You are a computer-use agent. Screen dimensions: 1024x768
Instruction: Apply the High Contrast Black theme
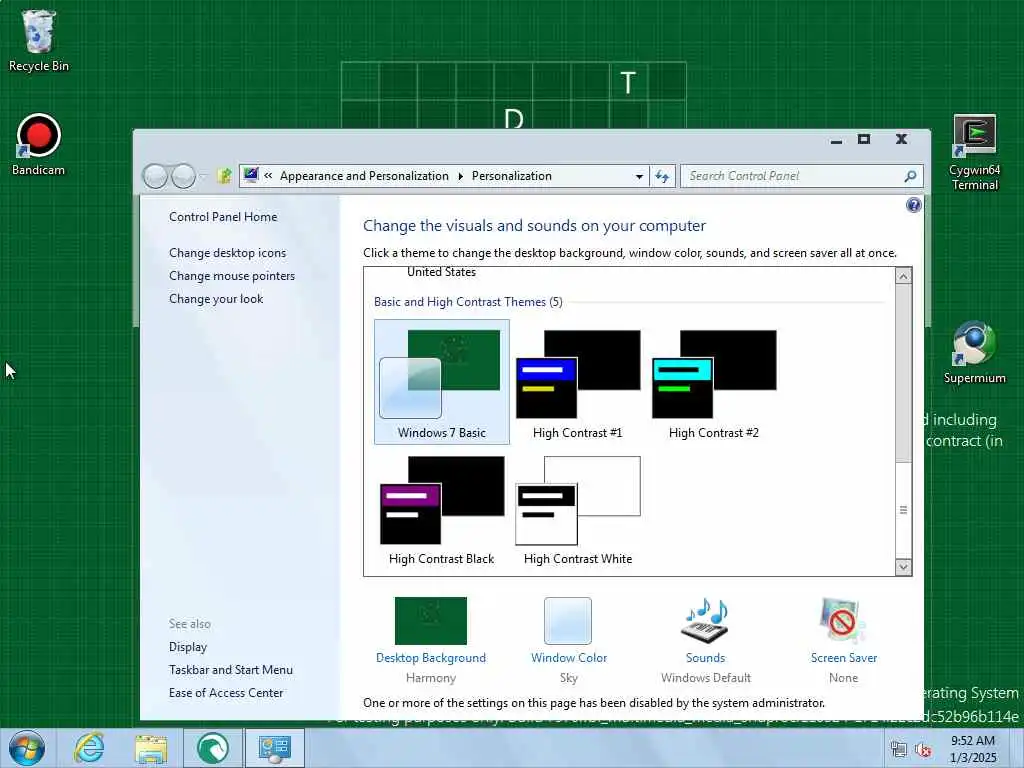tap(441, 508)
